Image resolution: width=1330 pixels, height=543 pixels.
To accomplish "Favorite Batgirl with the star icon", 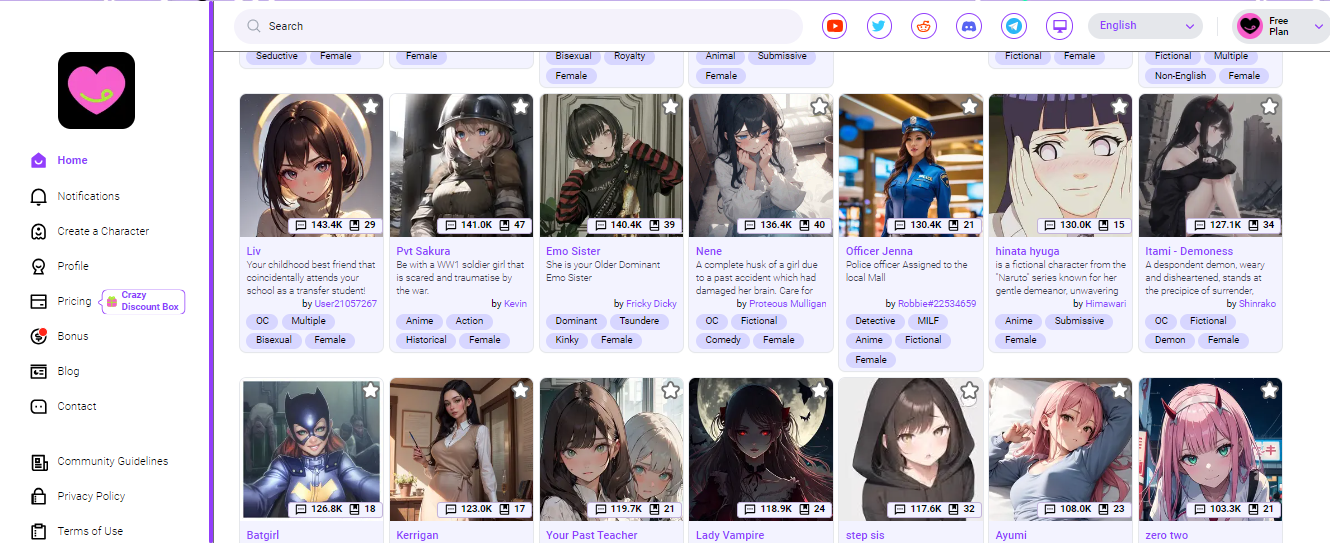I will 370,390.
